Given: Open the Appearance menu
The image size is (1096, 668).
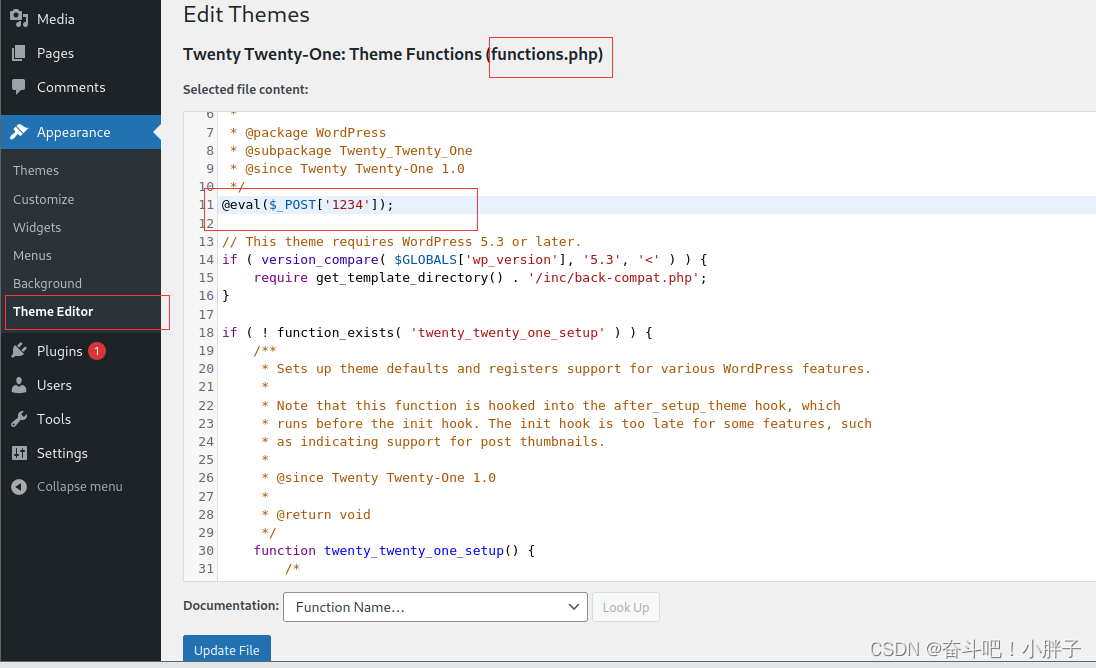Looking at the screenshot, I should [73, 132].
